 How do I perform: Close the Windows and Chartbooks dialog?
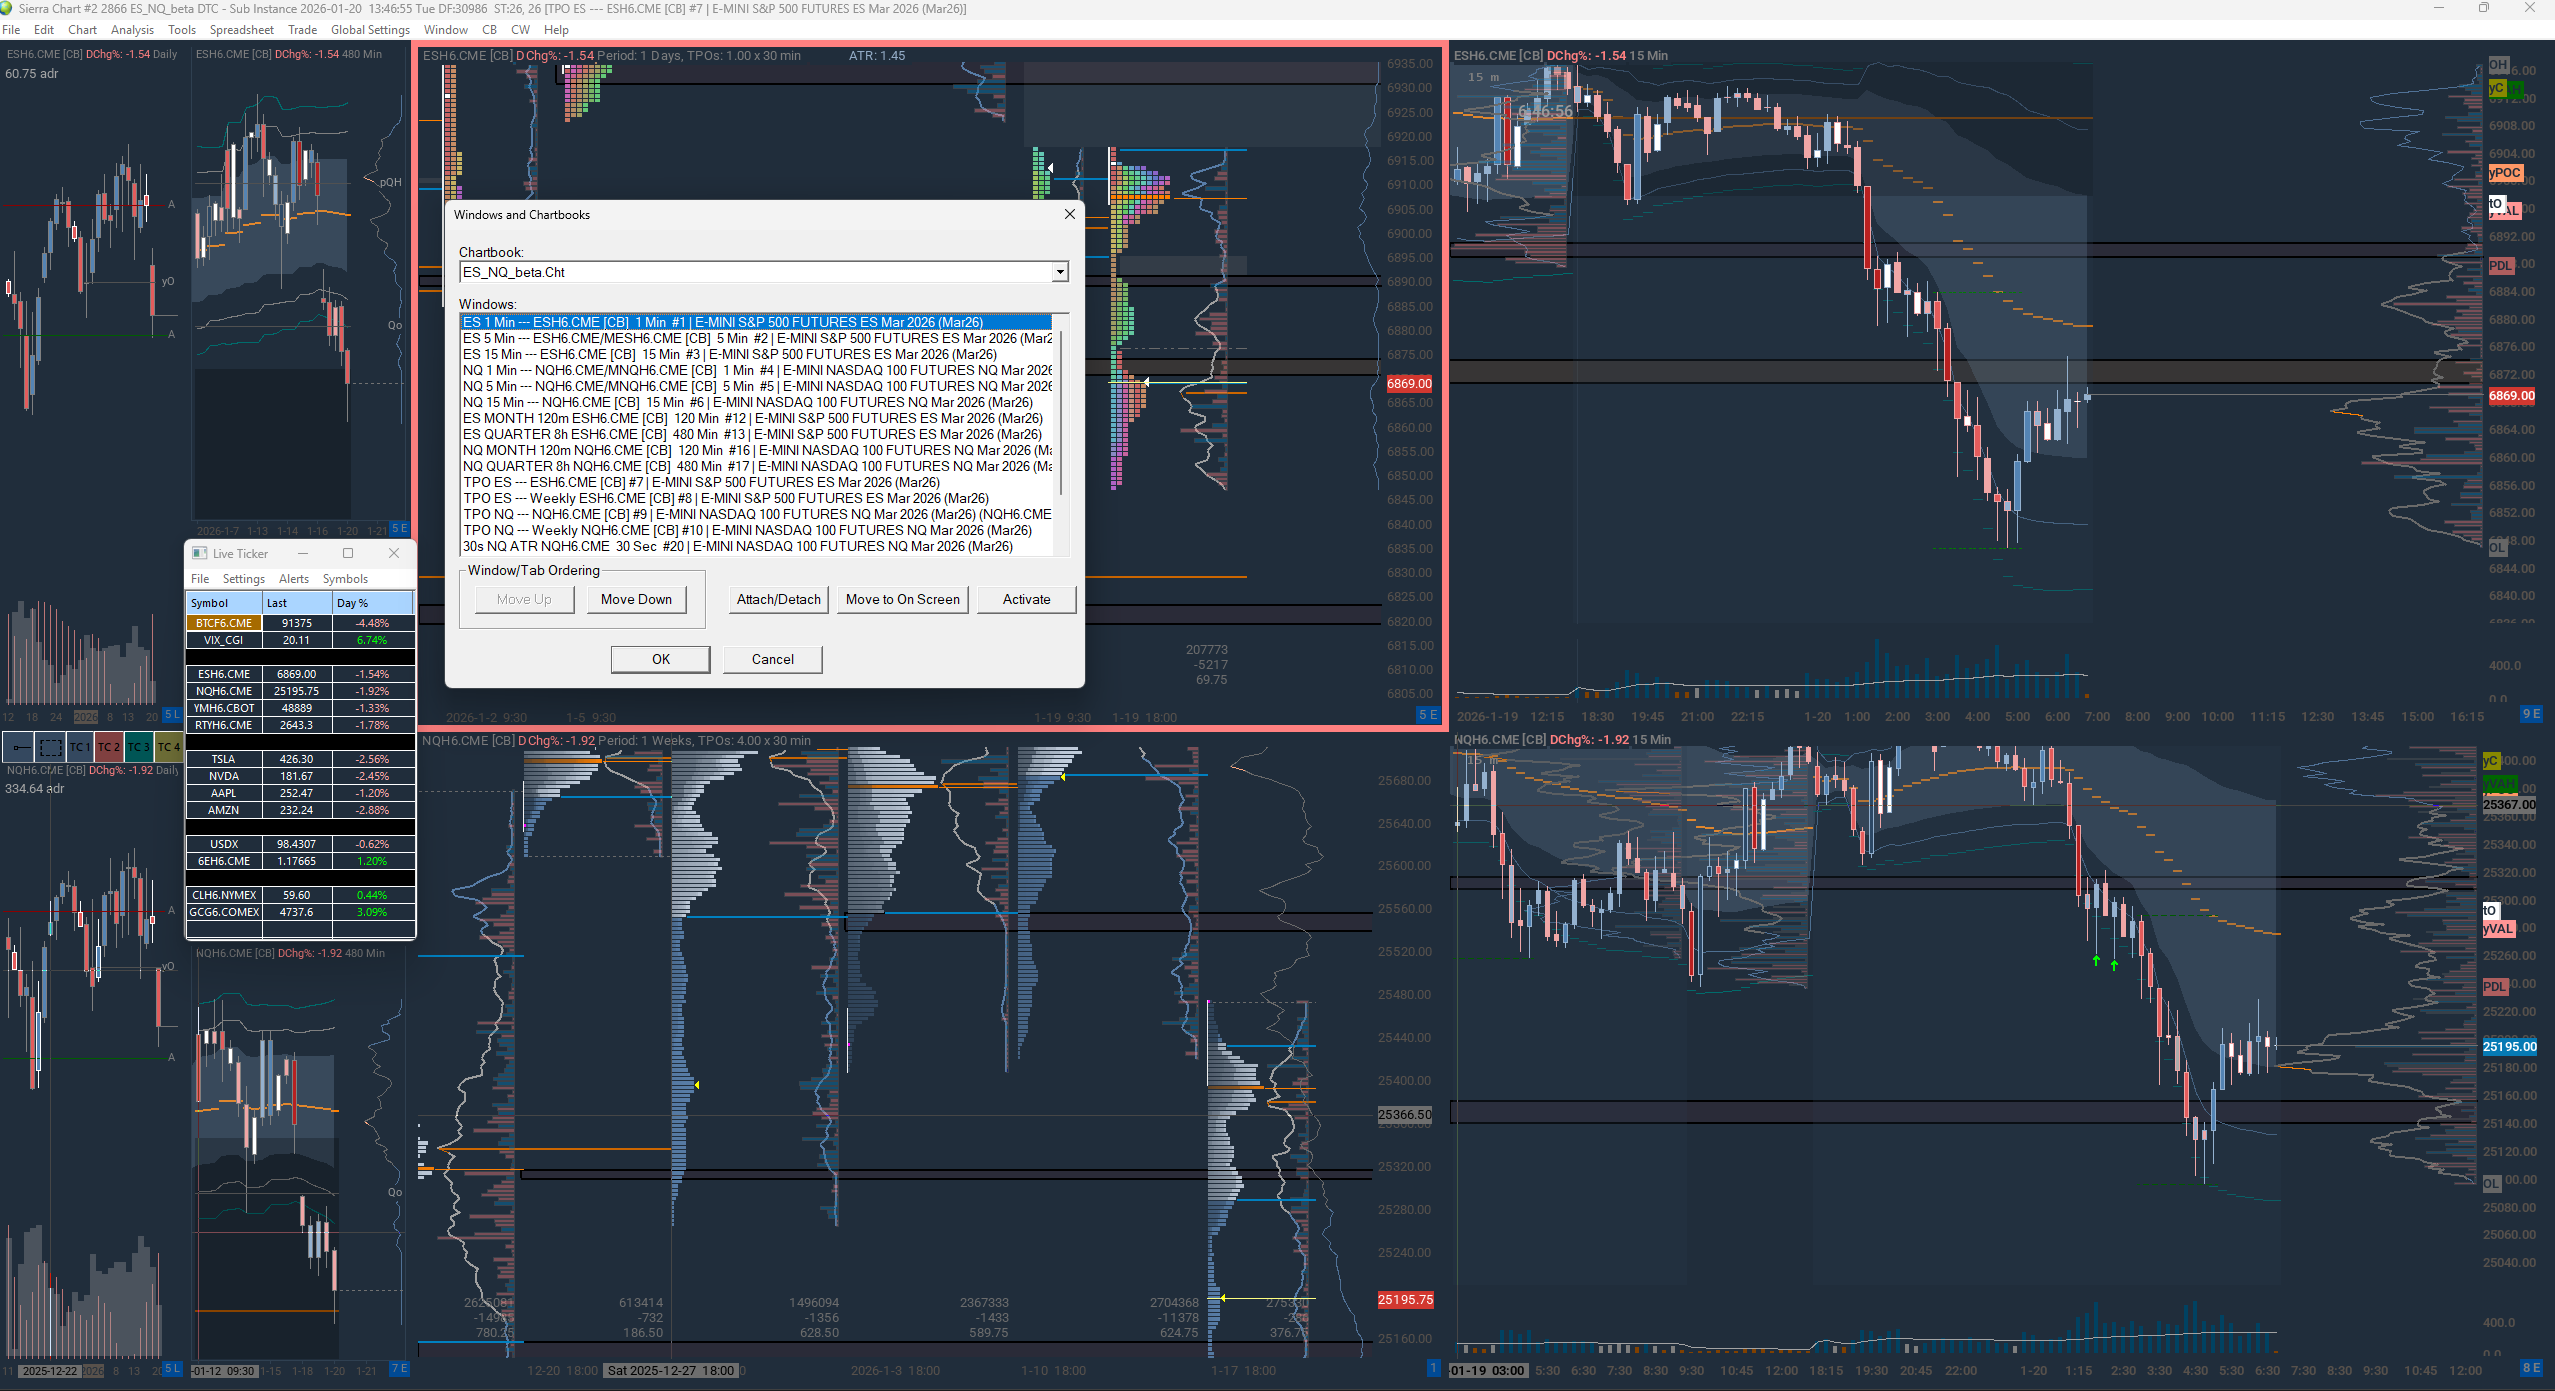click(1069, 214)
